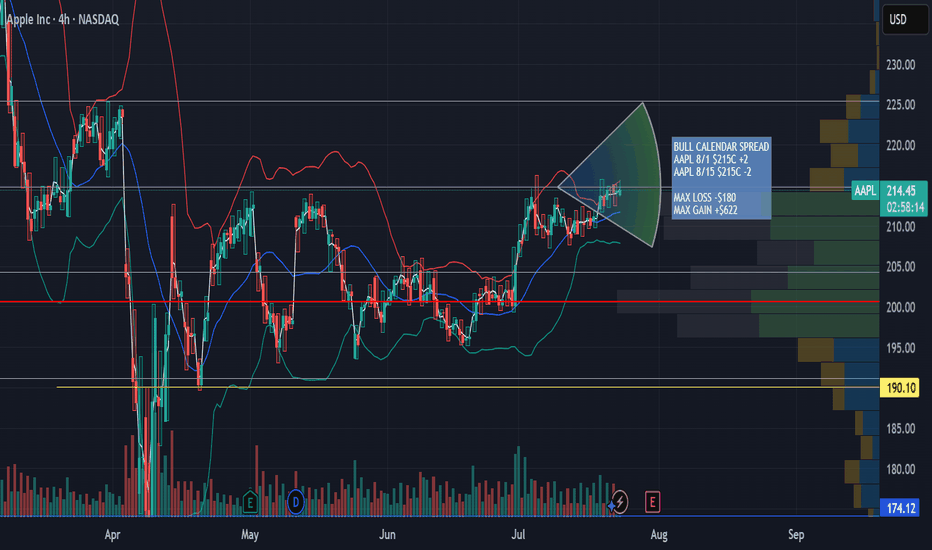Image resolution: width=932 pixels, height=550 pixels.
Task: Click the 210.00 price axis label
Action: (x=900, y=227)
